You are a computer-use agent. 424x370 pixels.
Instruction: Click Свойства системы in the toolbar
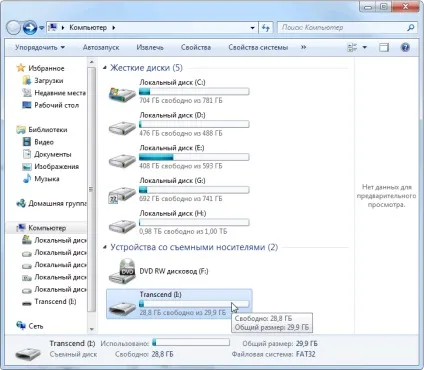click(x=258, y=47)
